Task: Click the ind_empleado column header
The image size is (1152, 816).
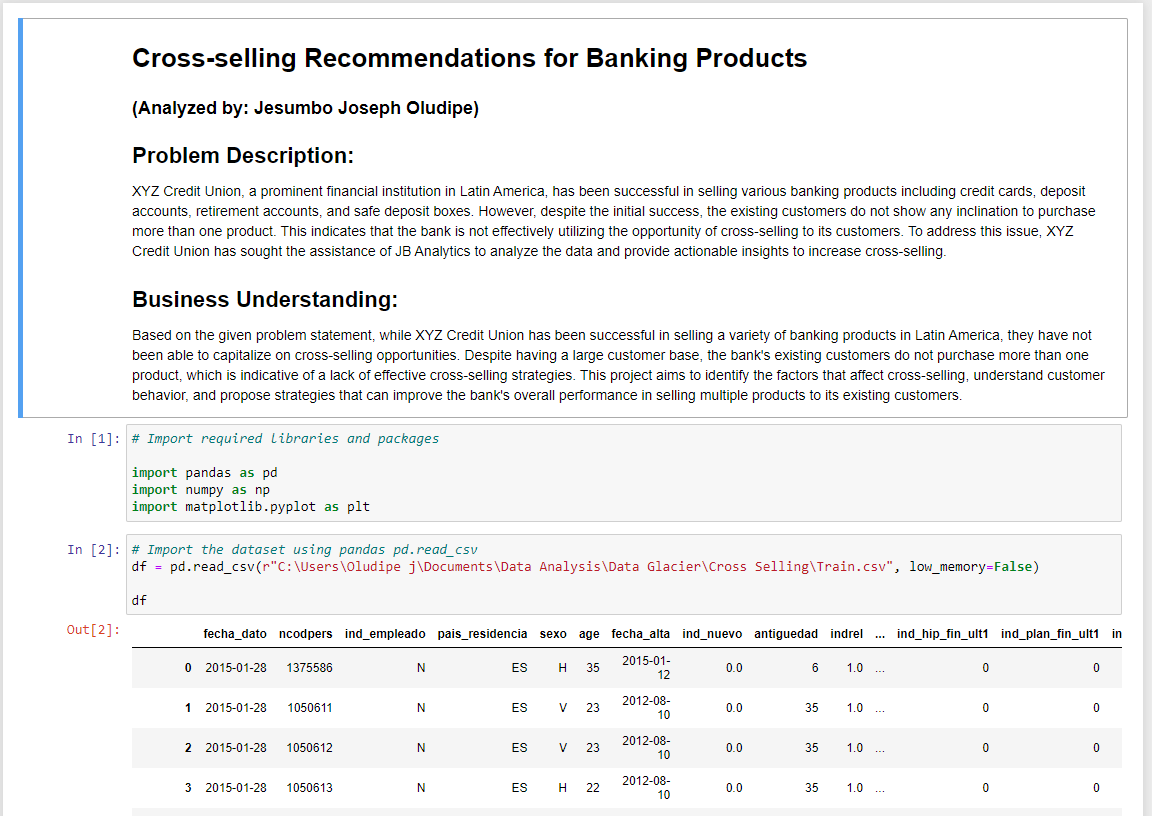Action: pos(385,634)
